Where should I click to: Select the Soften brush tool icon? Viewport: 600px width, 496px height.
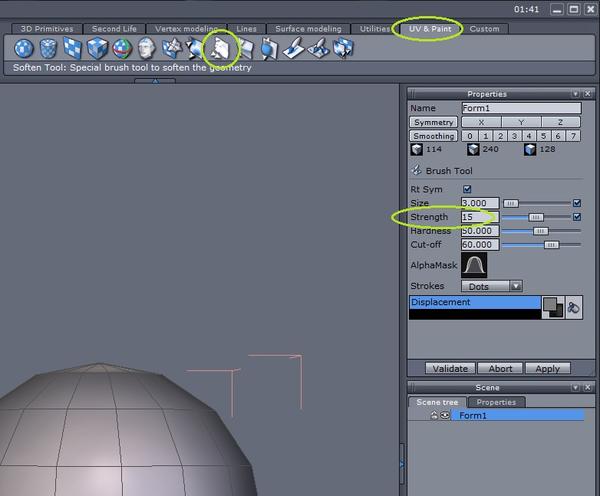219,47
